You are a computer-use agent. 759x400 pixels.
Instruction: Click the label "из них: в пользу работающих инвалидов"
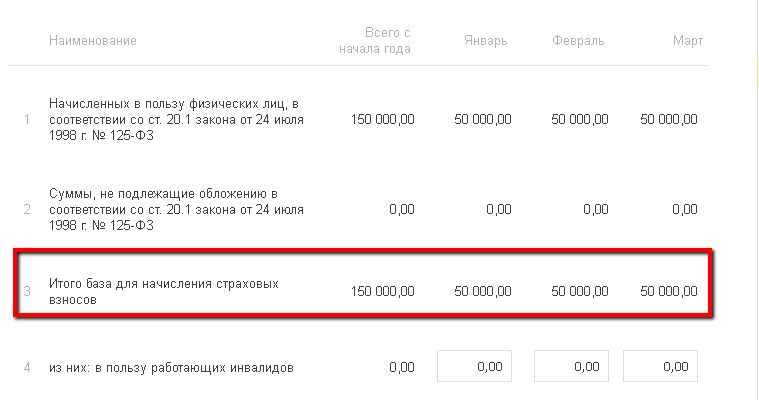pos(171,367)
